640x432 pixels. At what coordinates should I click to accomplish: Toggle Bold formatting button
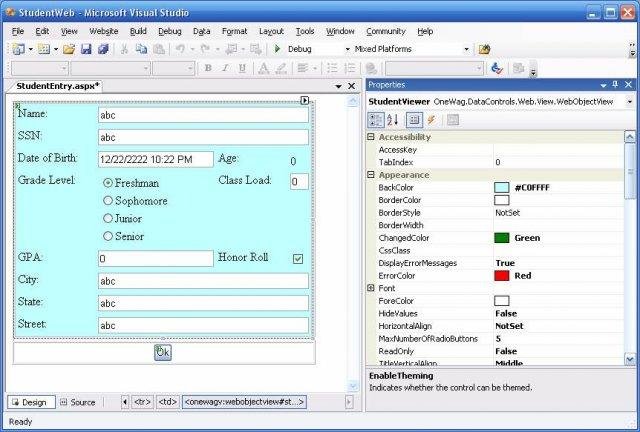(x=208, y=68)
